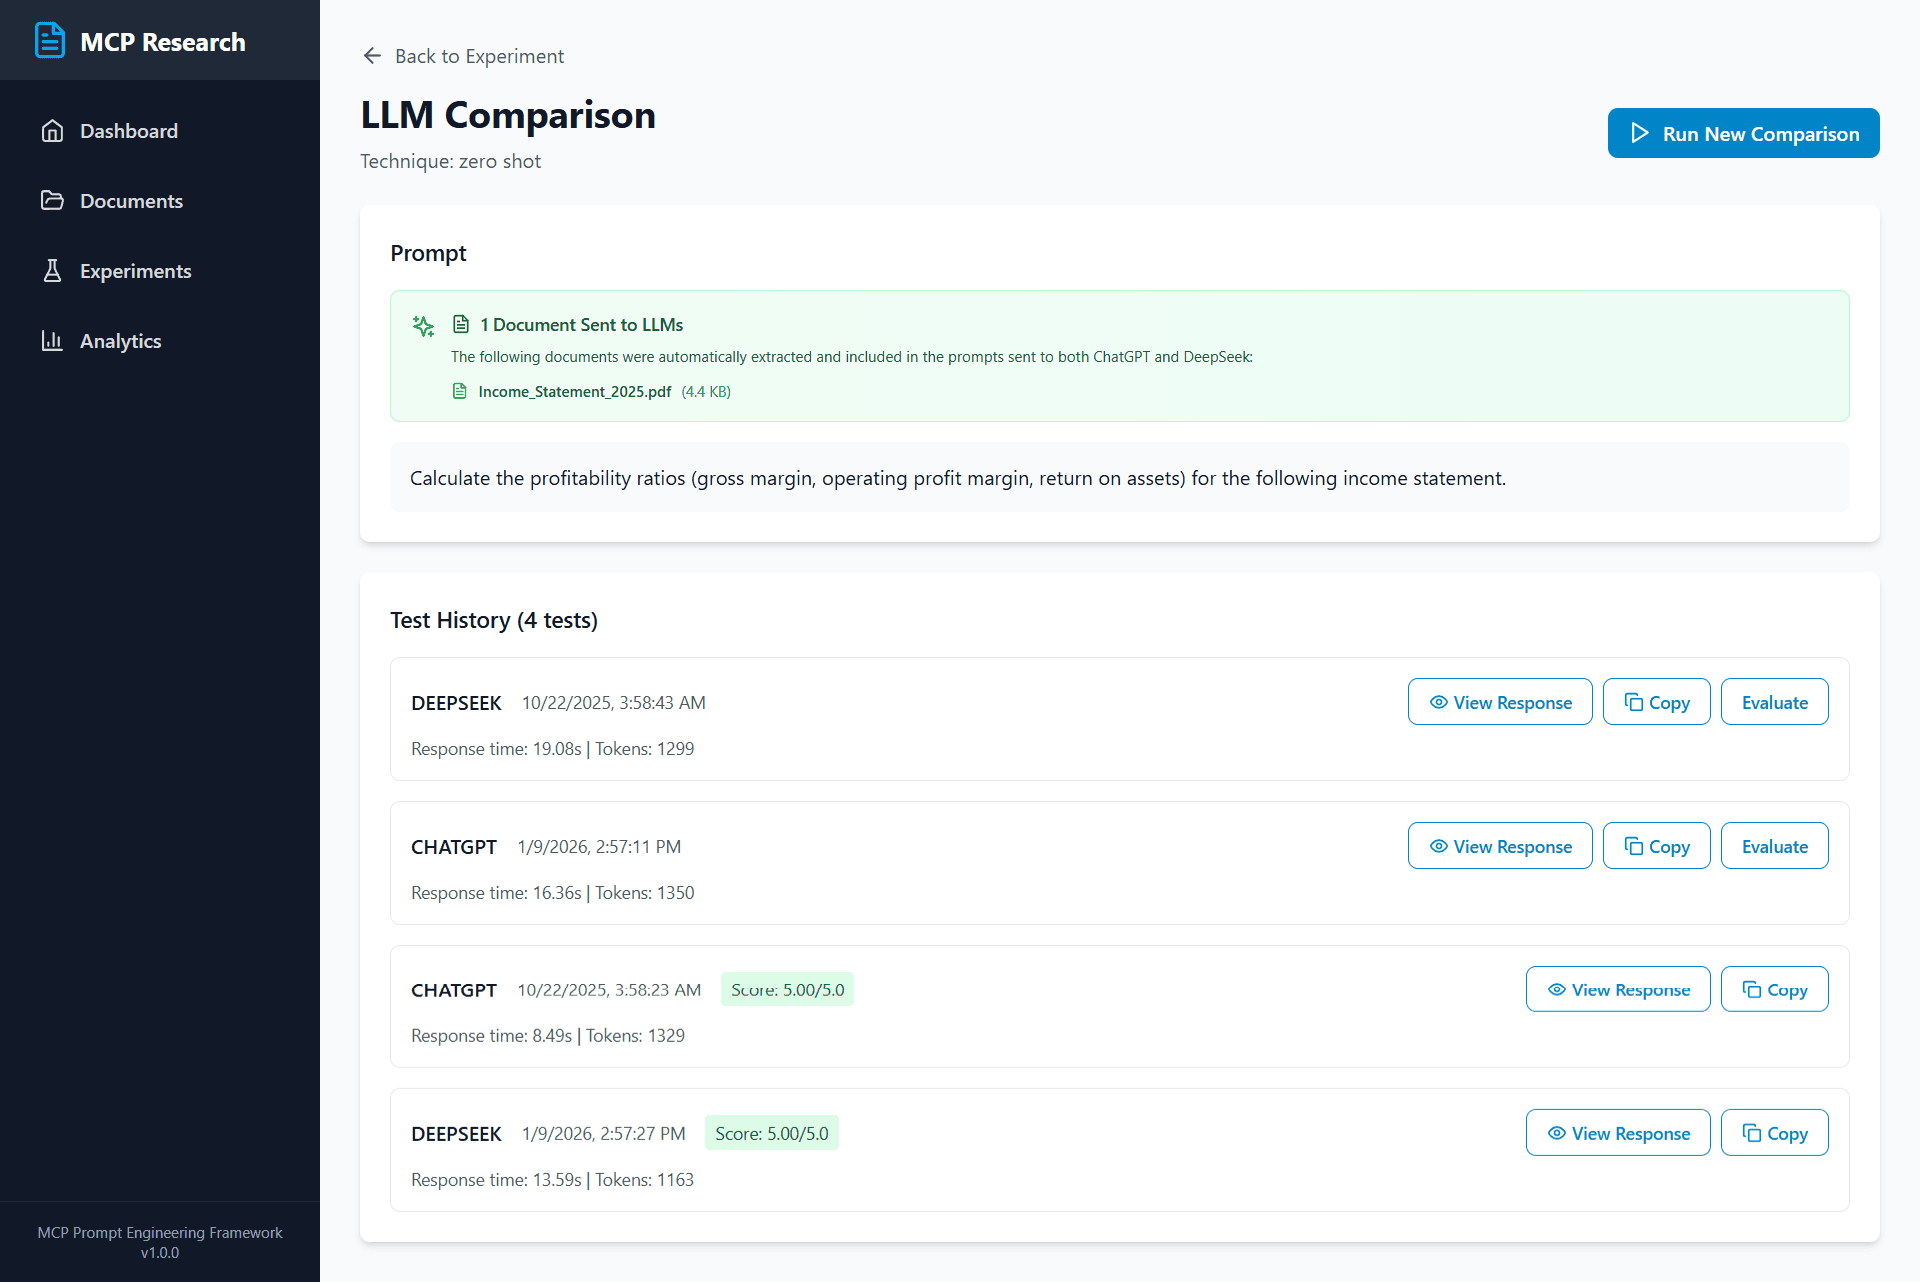Viewport: 1920px width, 1284px height.
Task: Click the sparkle icon in document banner
Action: (x=423, y=326)
